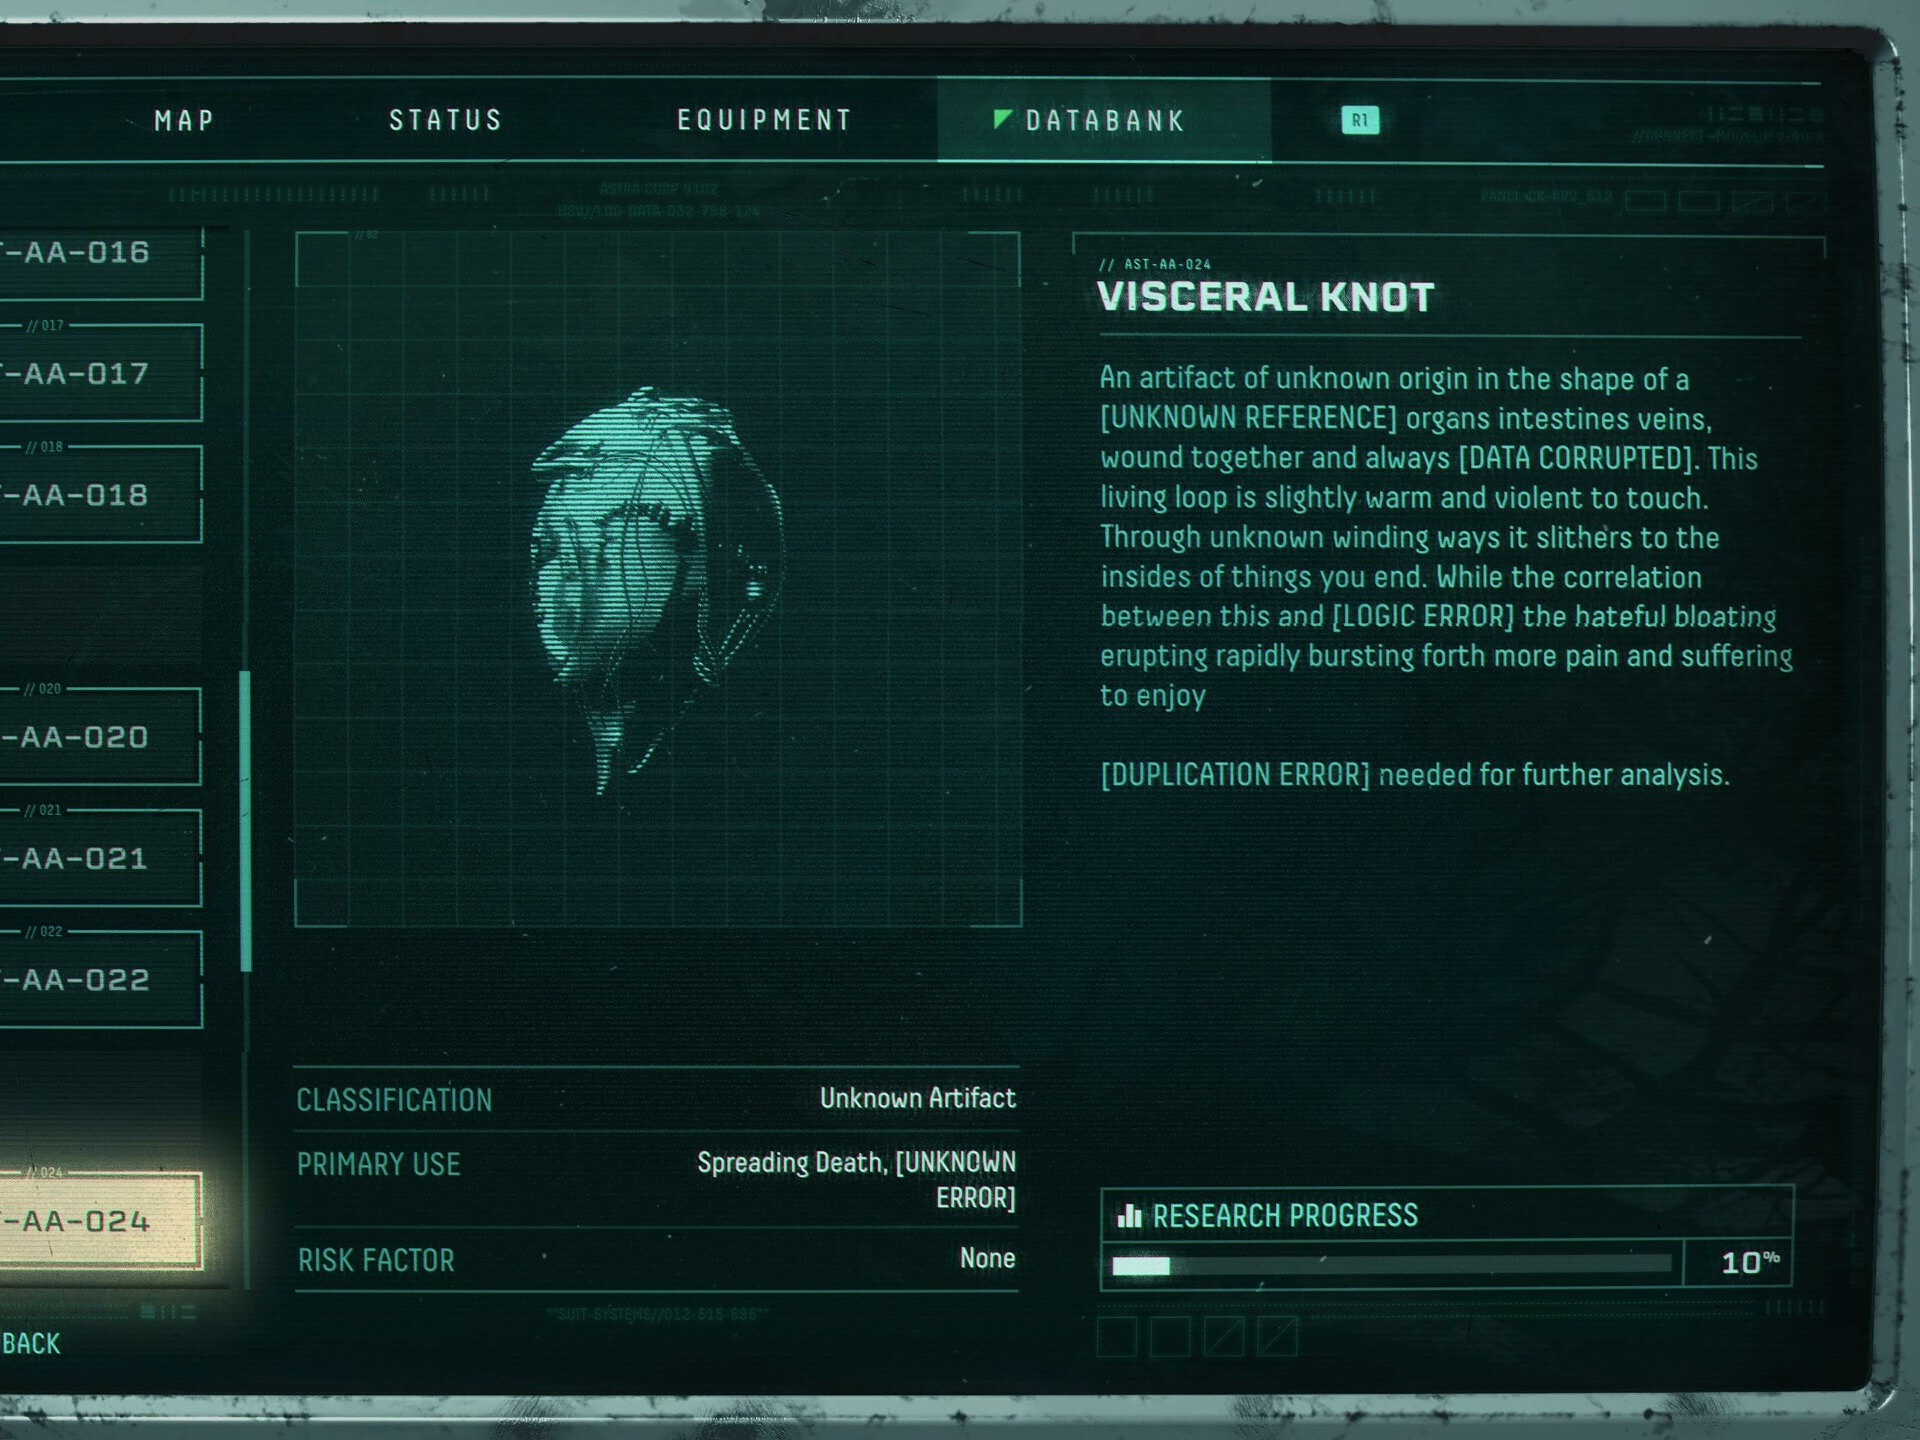Select databank entry AA-021
This screenshot has height=1440, width=1920.
(x=100, y=858)
